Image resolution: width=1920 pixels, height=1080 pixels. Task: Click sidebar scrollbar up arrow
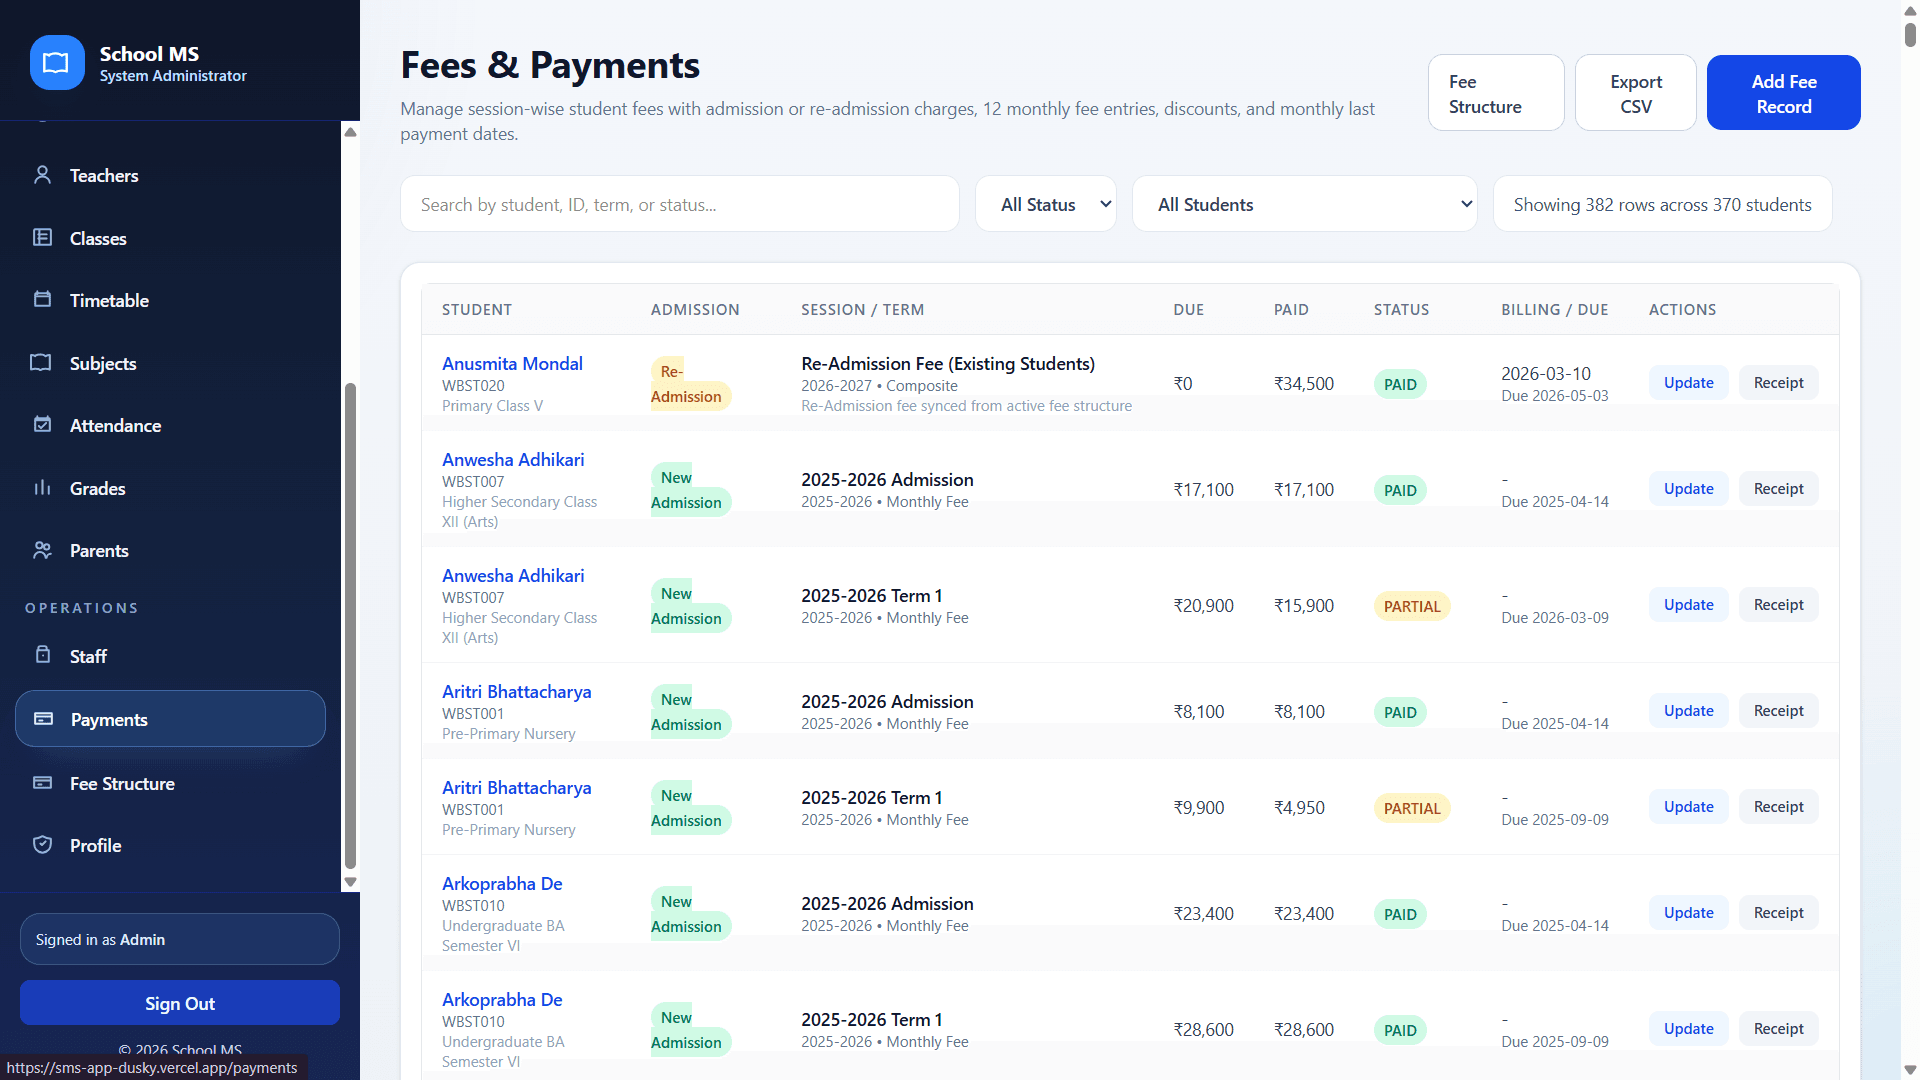point(350,132)
